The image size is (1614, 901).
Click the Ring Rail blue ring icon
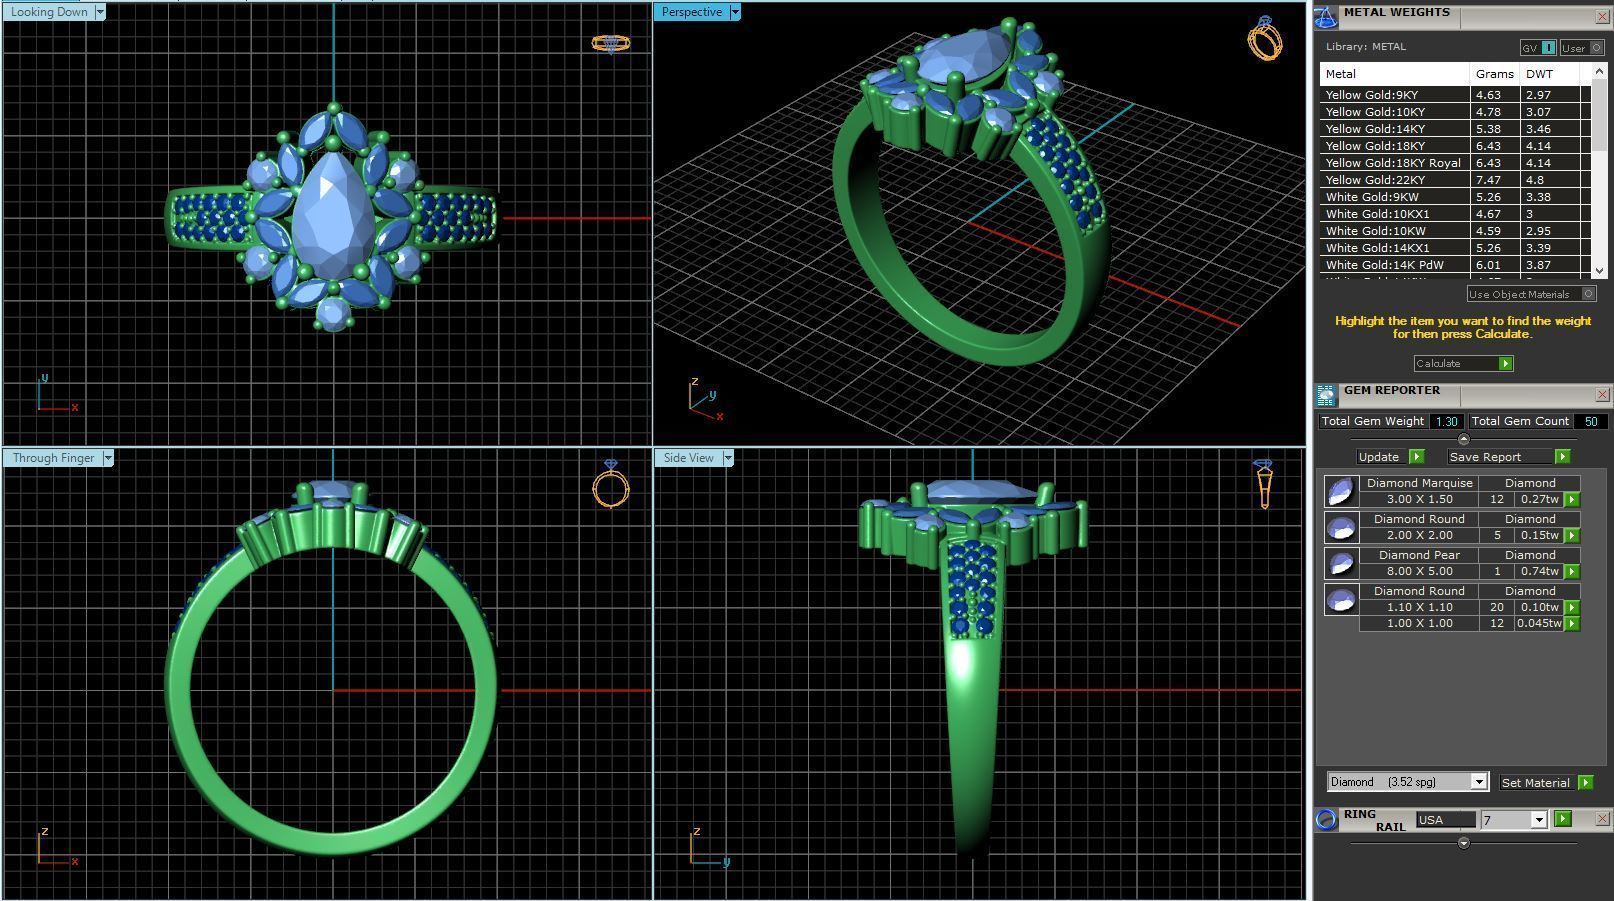coord(1326,820)
